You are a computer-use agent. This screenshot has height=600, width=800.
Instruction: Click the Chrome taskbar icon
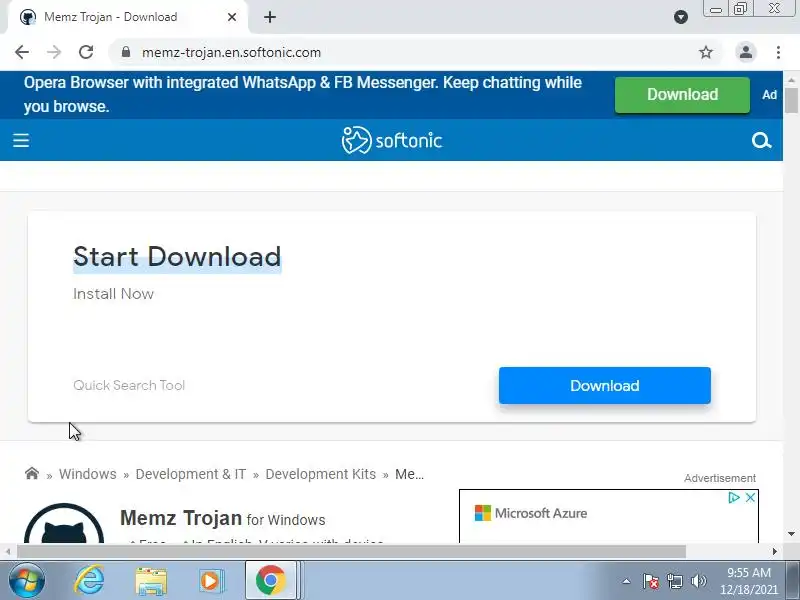coord(271,581)
